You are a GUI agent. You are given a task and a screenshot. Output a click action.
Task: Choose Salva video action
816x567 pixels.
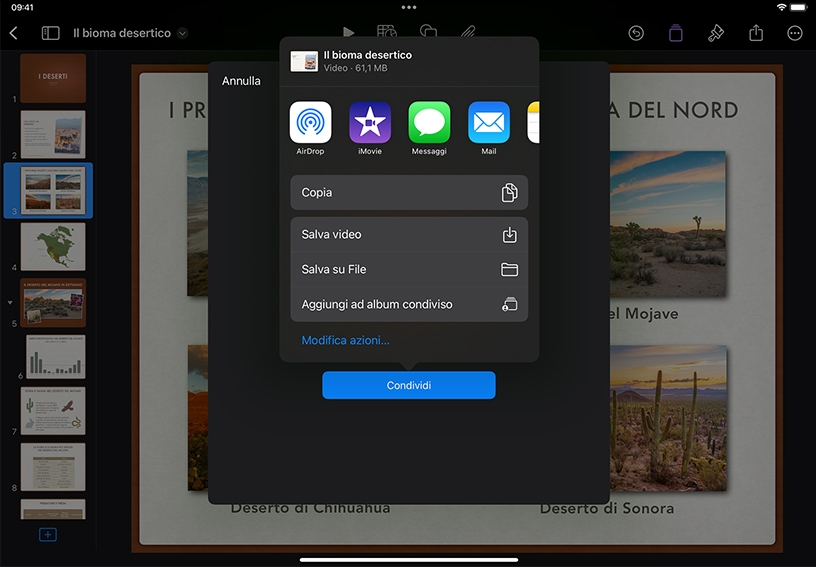pos(409,235)
